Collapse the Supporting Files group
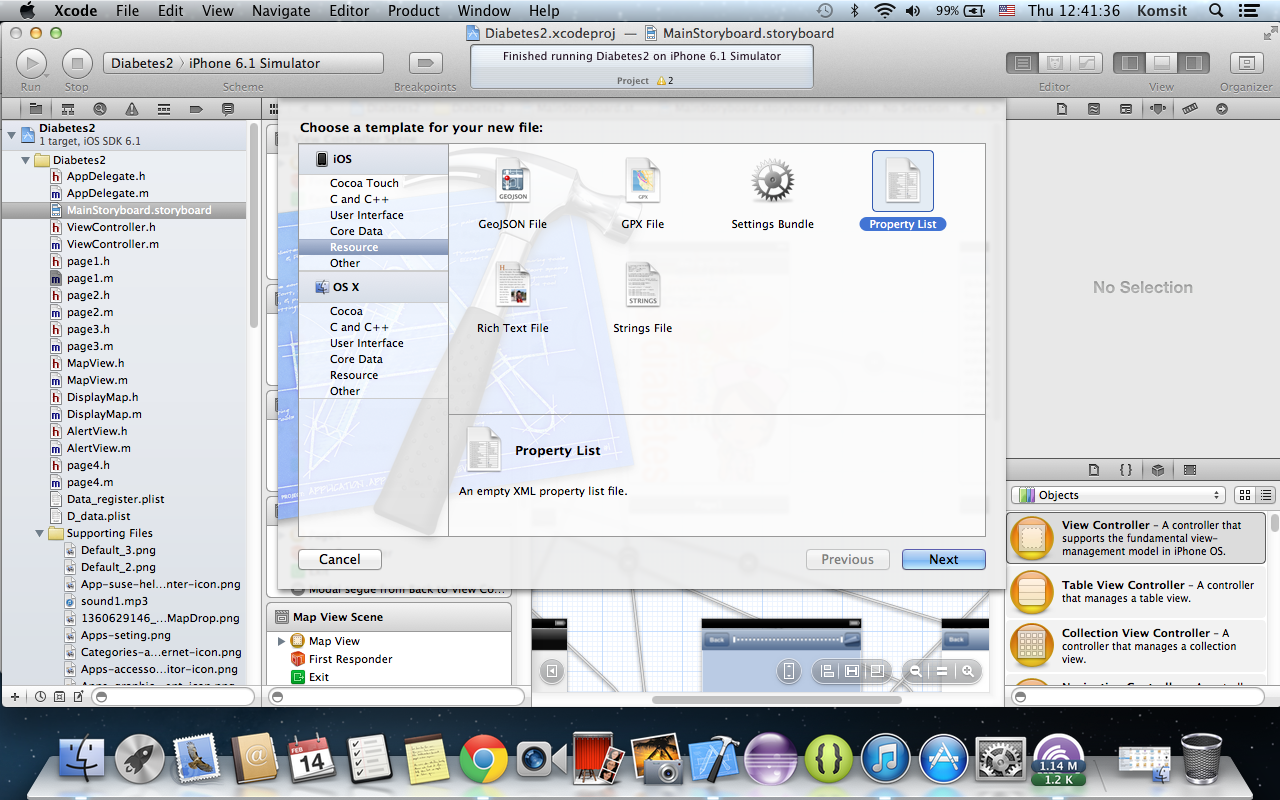The height and width of the screenshot is (800, 1280). (40, 533)
